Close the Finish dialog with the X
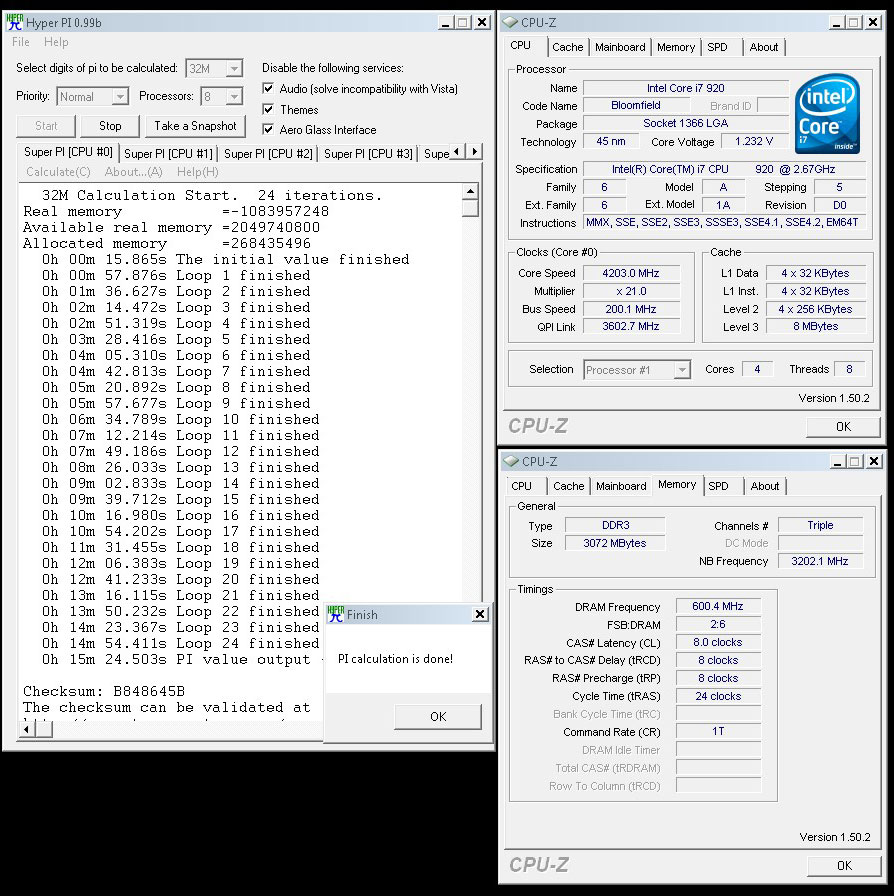 (480, 614)
